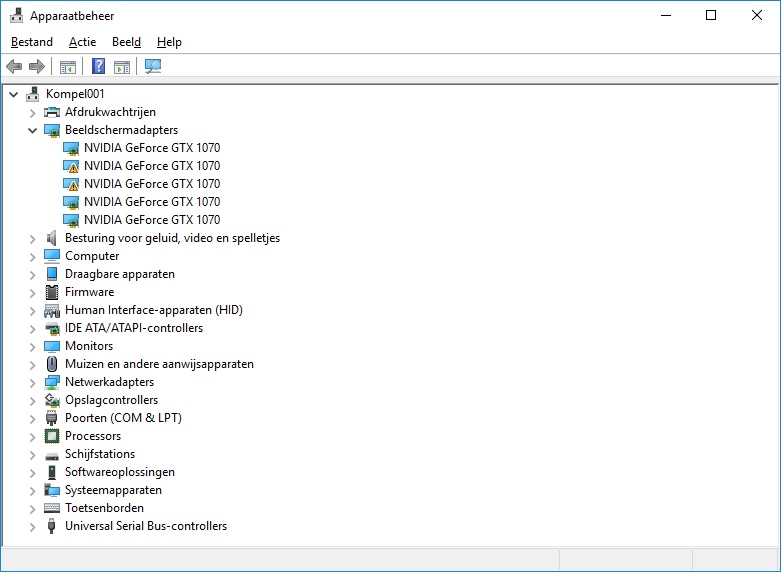Screen dimensions: 782x575
Task: Expand the Schijfstations category
Action: [32, 454]
